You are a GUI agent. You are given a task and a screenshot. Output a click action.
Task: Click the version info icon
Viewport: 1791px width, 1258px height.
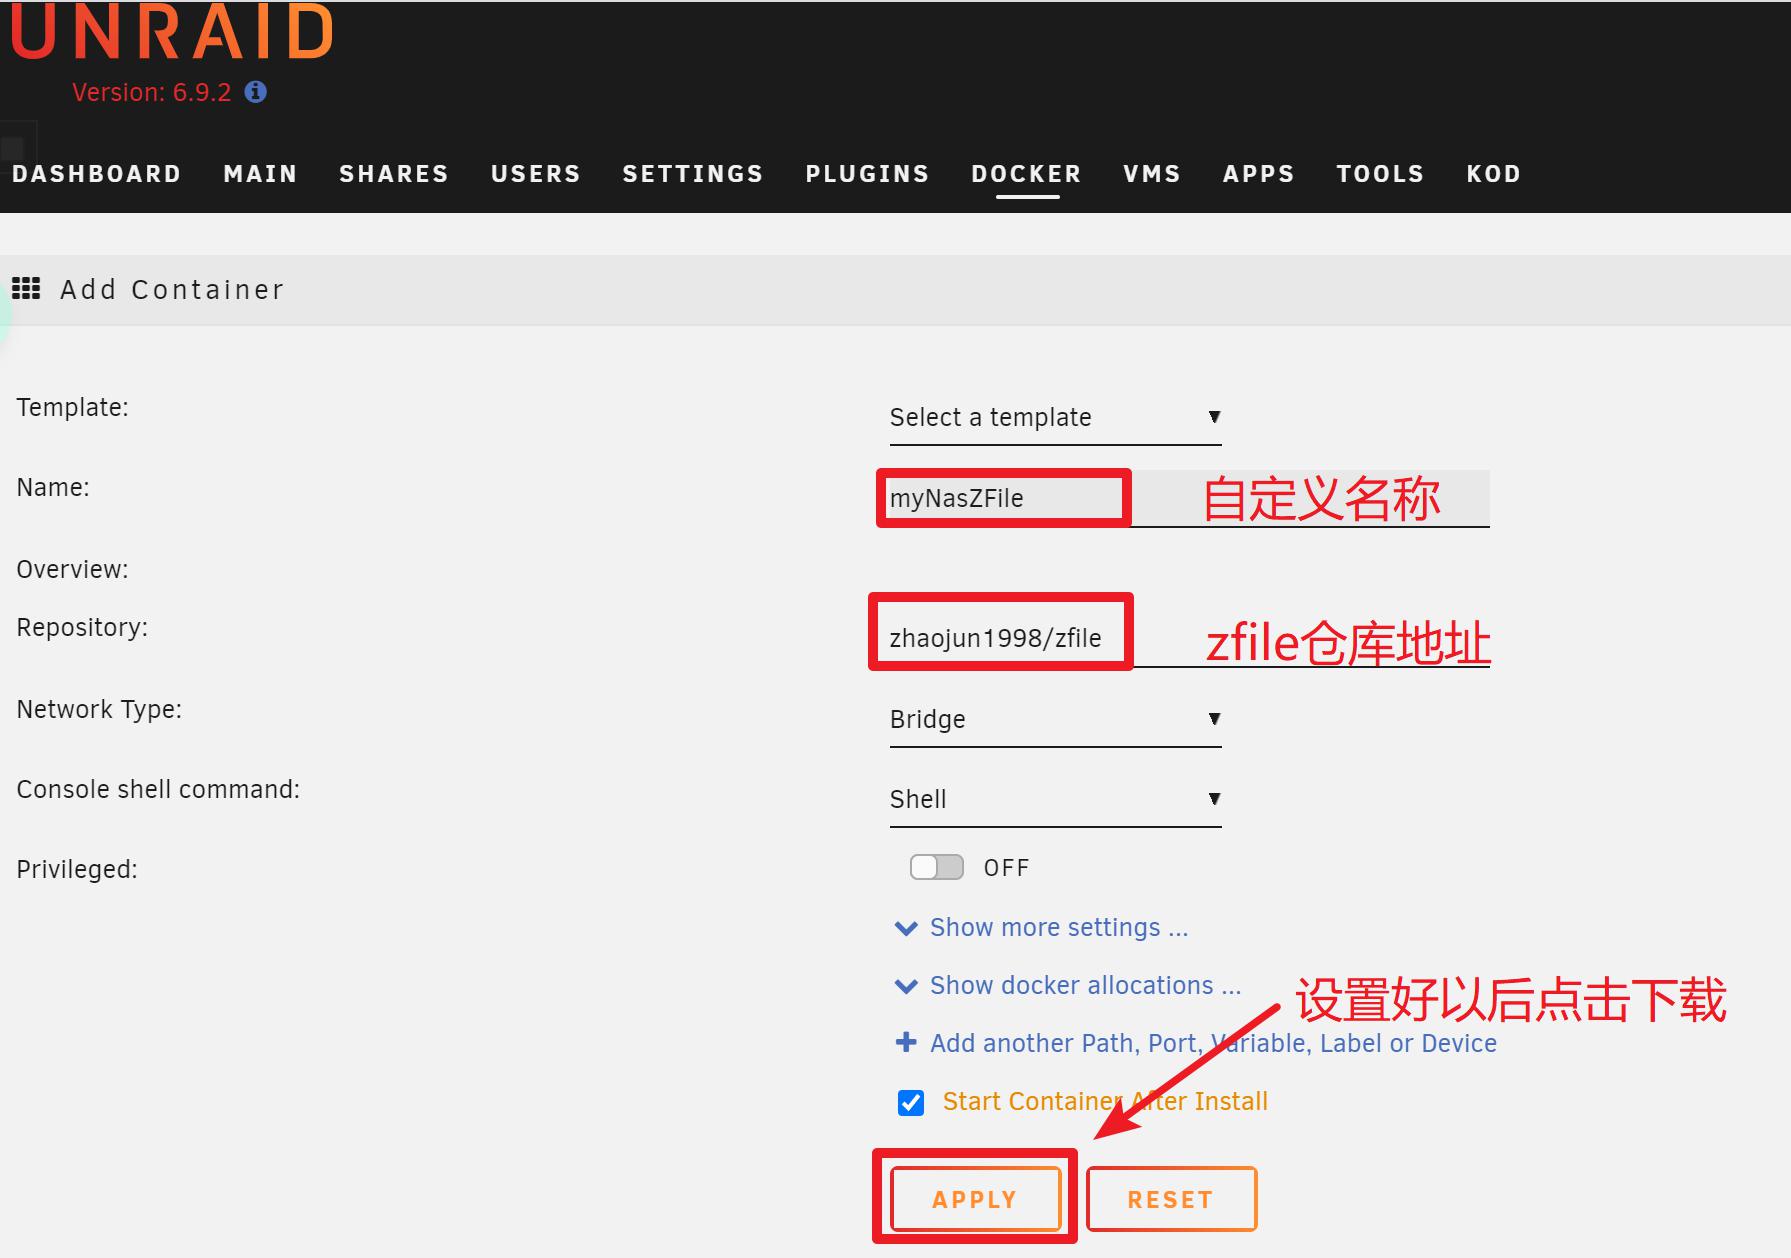coord(256,92)
